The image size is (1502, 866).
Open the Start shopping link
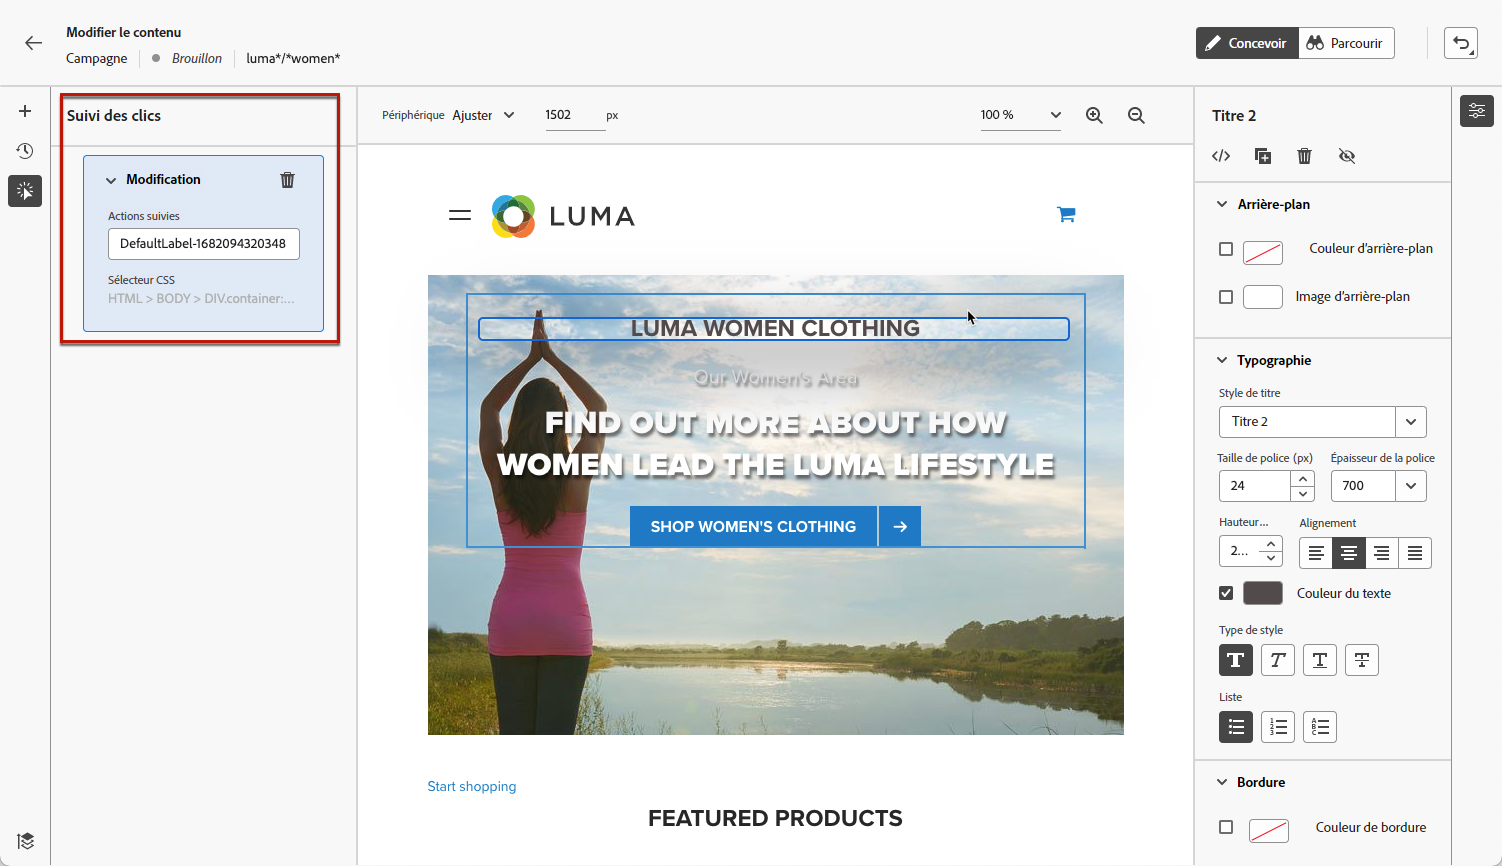click(x=472, y=787)
